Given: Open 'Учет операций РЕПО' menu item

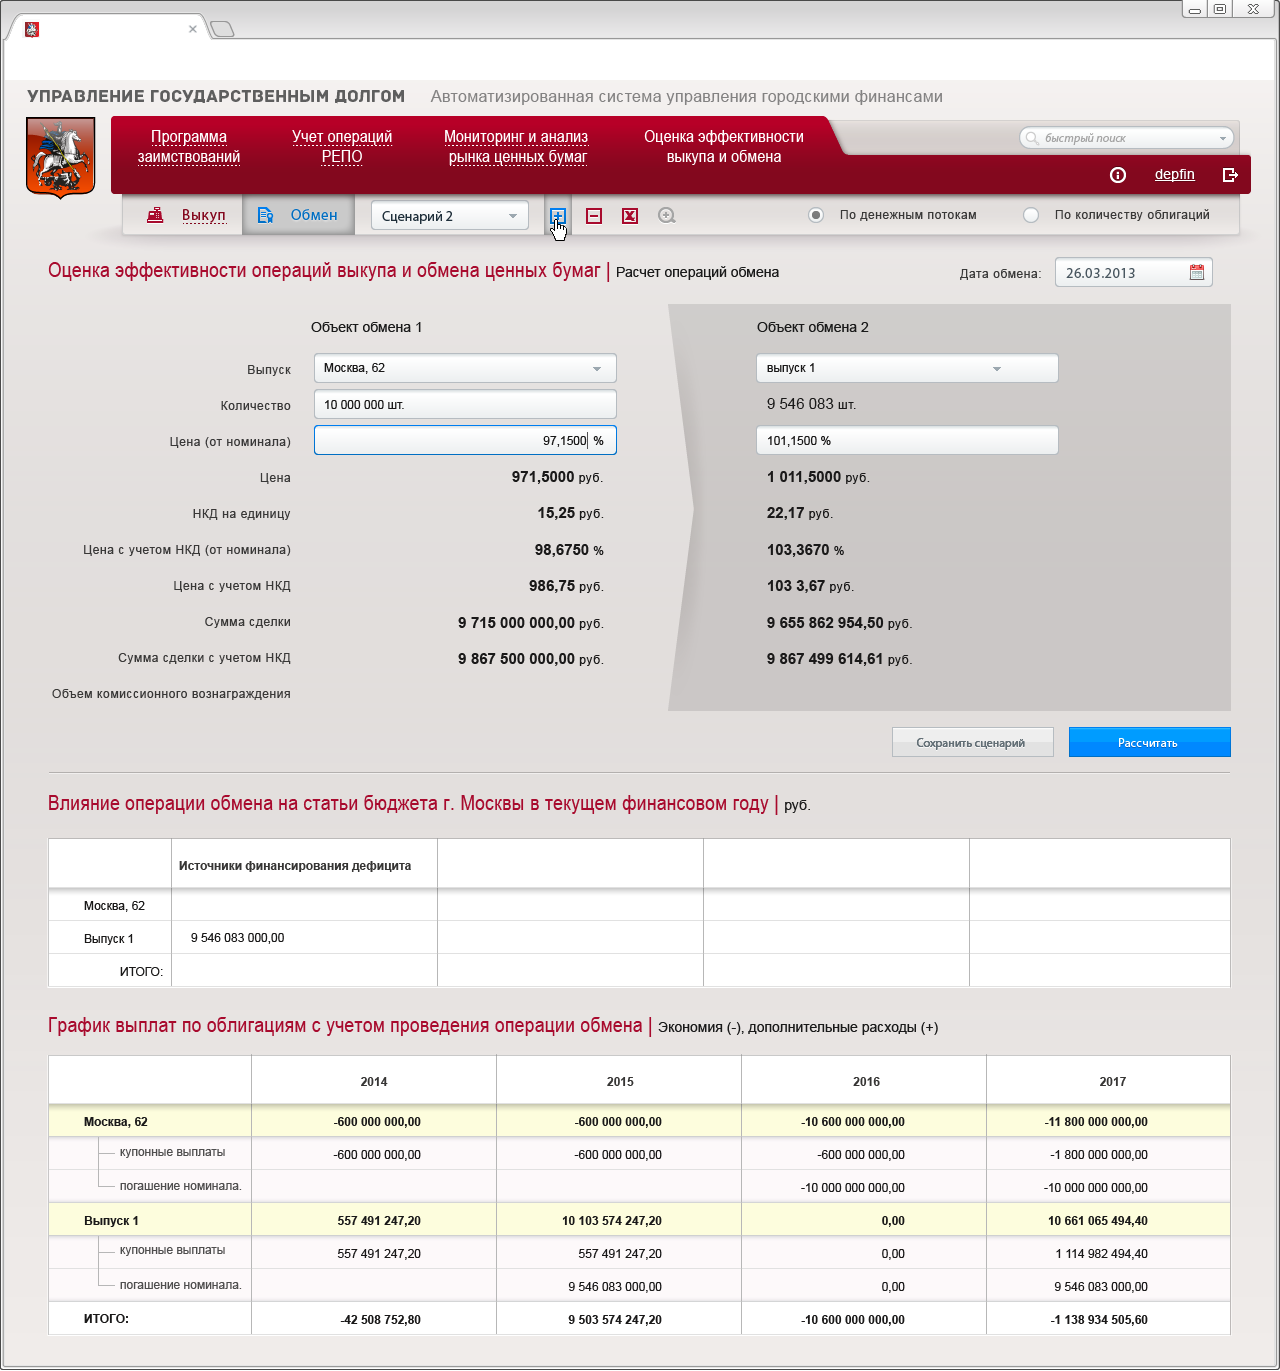Looking at the screenshot, I should tap(342, 147).
